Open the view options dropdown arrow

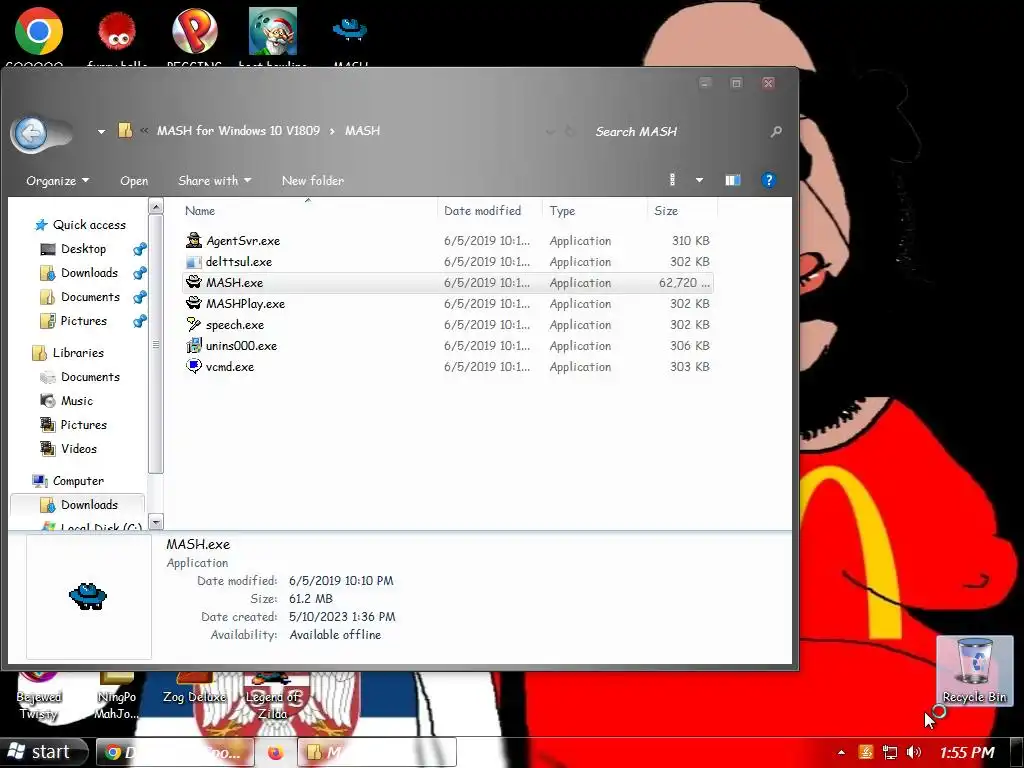699,180
